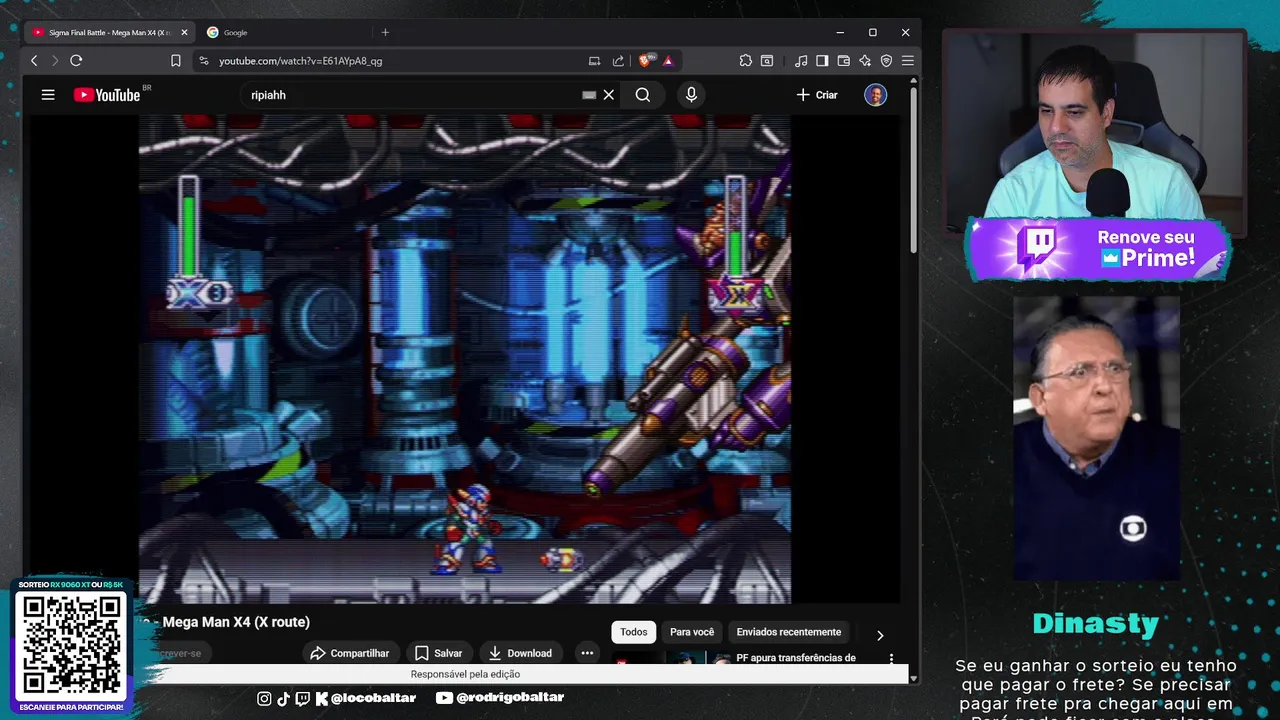Screen dimensions: 1280x720
Task: Click the faded Inscrever-se button
Action: 179,653
